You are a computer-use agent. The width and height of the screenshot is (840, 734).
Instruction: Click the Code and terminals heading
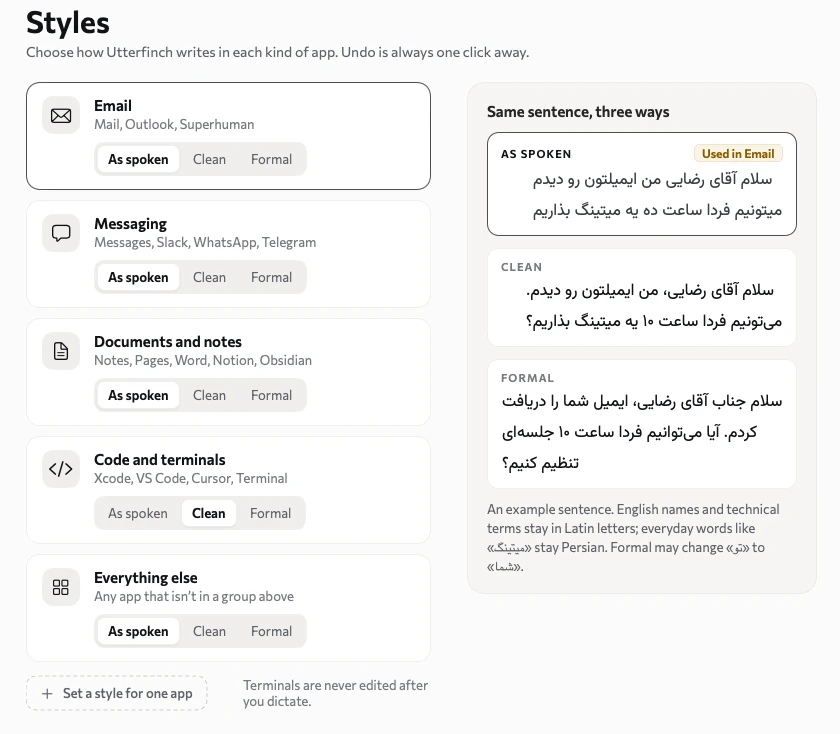[x=160, y=460]
